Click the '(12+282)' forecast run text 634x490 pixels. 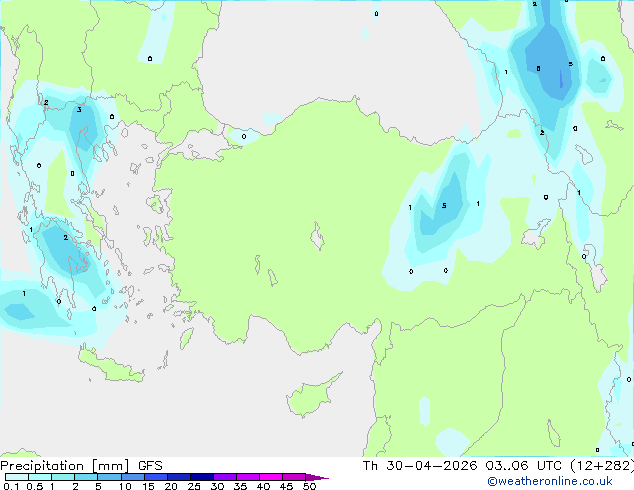602,466
